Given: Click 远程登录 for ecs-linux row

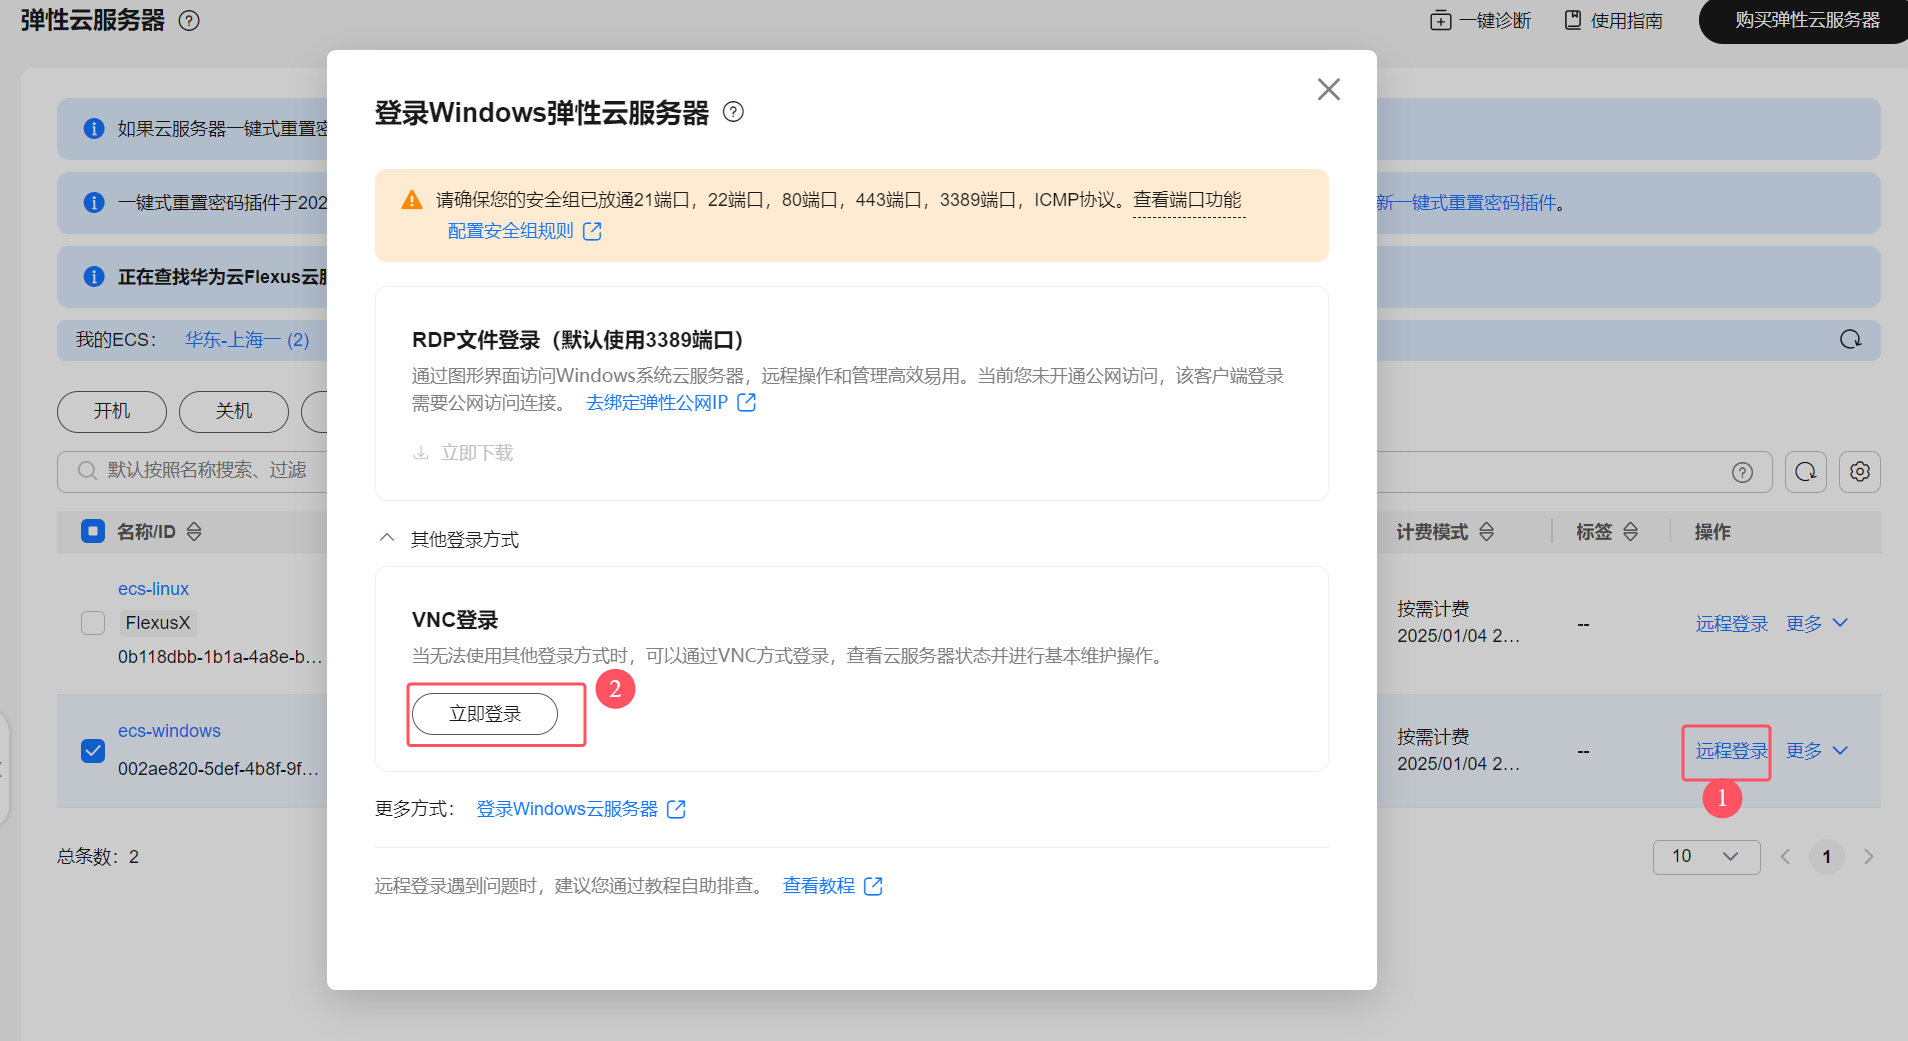Looking at the screenshot, I should pos(1732,624).
